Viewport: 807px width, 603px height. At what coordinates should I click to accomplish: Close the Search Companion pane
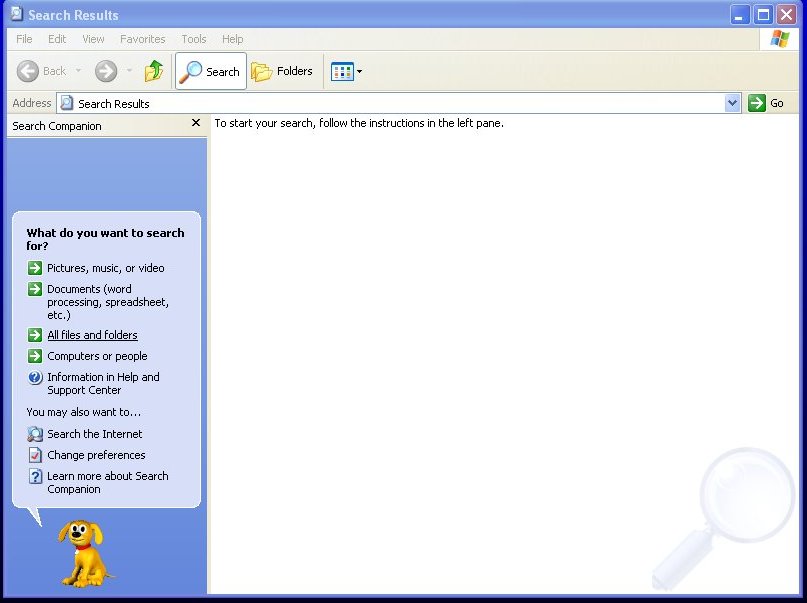tap(196, 122)
